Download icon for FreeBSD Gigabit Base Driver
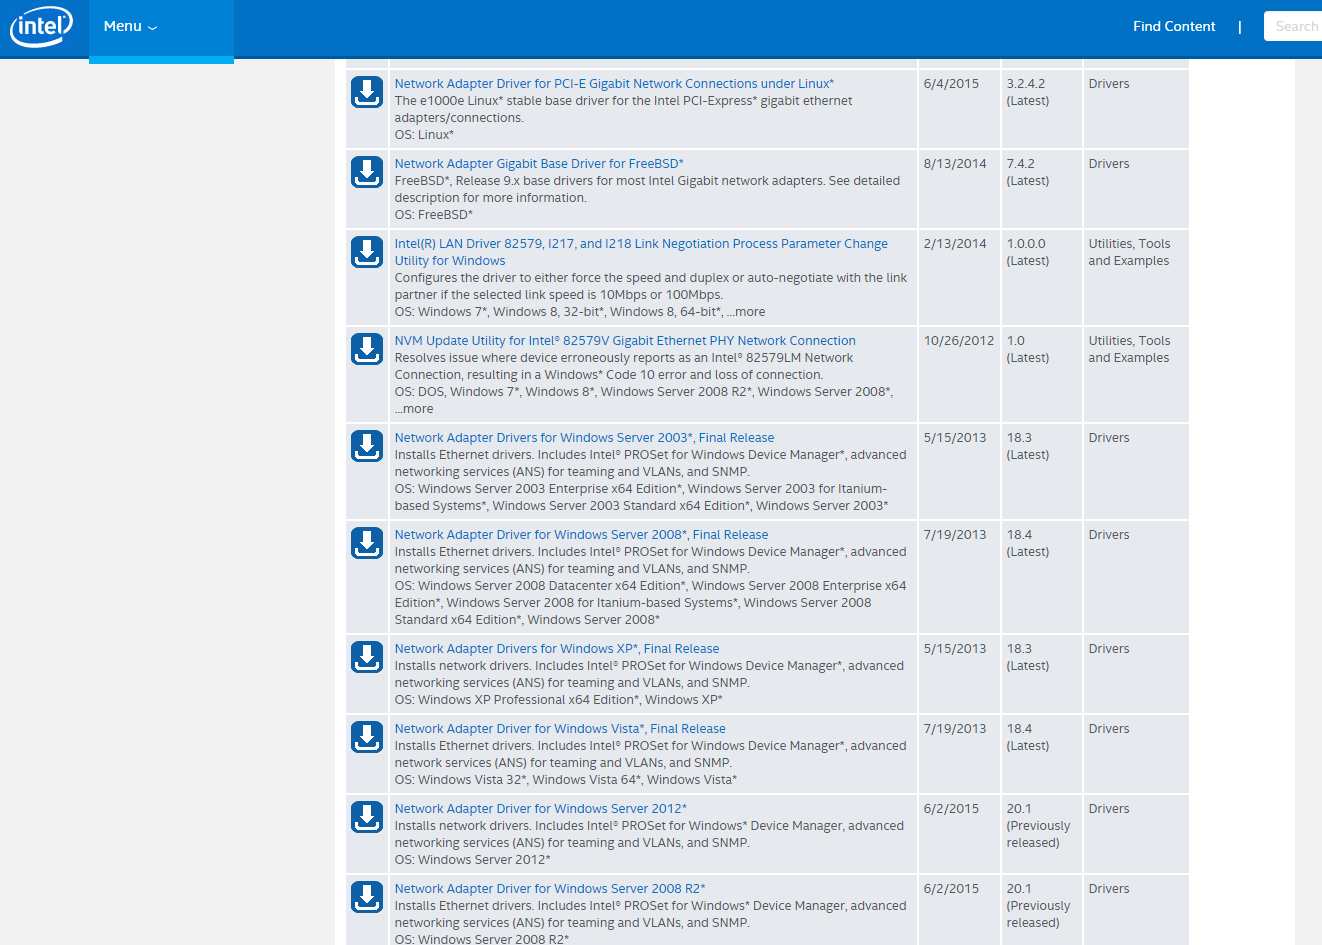This screenshot has width=1322, height=945. coord(367,172)
